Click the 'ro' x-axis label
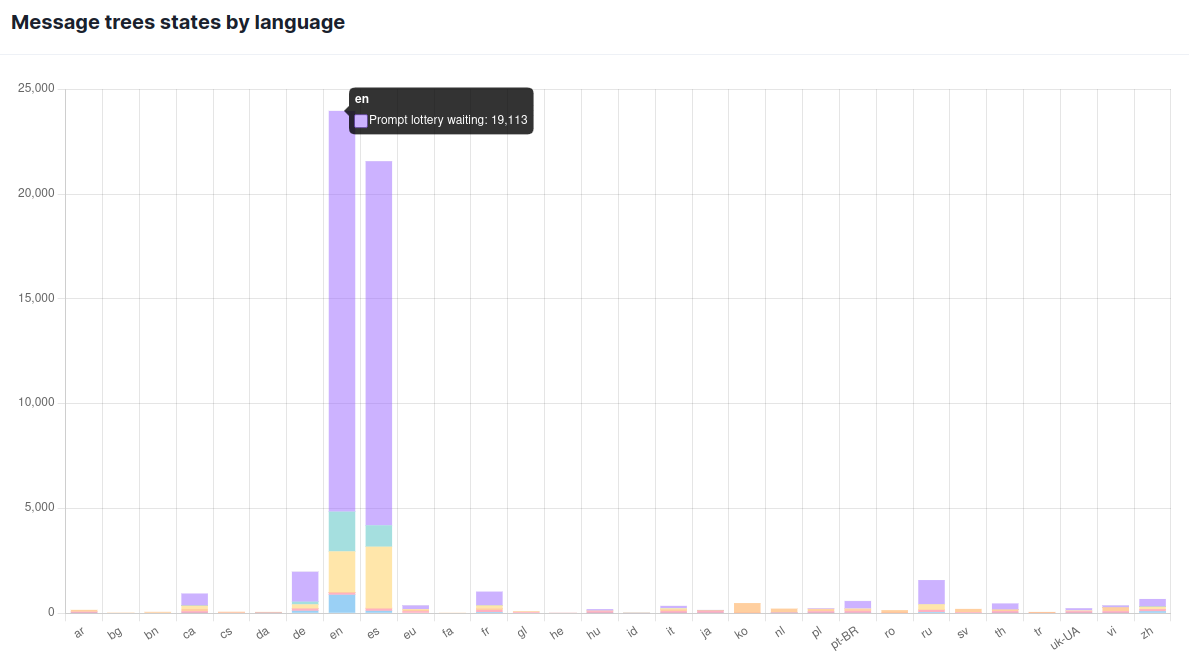Viewport: 1189px width, 656px height. [x=889, y=632]
